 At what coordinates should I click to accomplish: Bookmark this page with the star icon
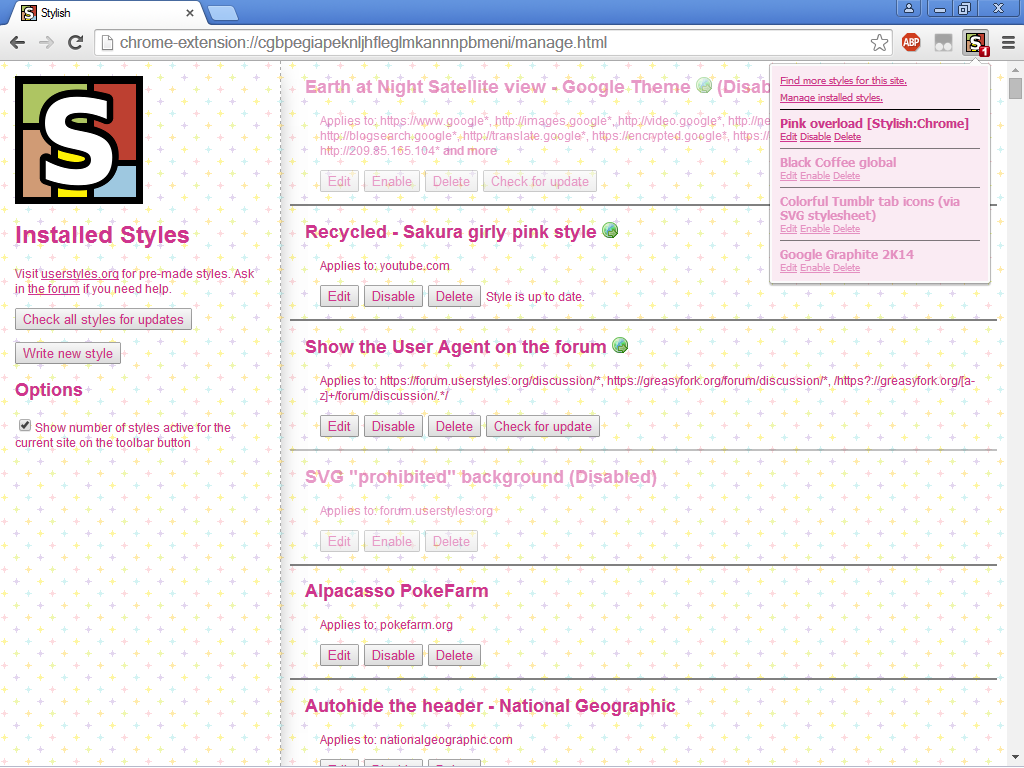[879, 43]
